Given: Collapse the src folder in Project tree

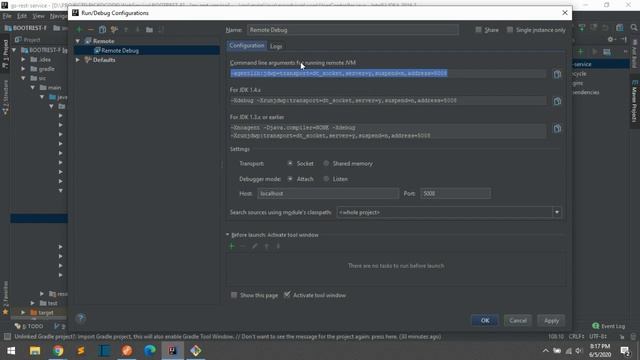Looking at the screenshot, I should (23, 78).
